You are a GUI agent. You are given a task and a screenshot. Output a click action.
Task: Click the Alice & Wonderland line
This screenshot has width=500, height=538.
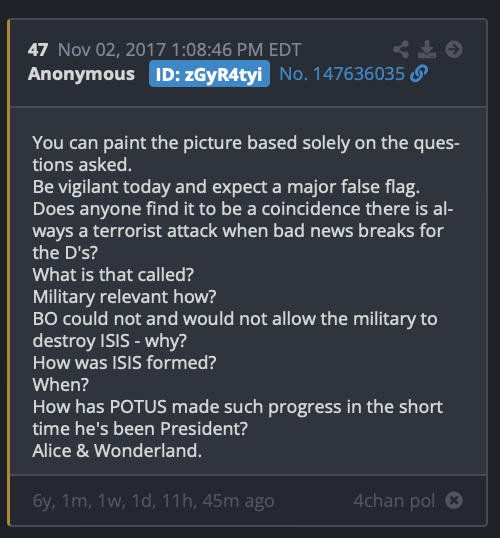[117, 451]
